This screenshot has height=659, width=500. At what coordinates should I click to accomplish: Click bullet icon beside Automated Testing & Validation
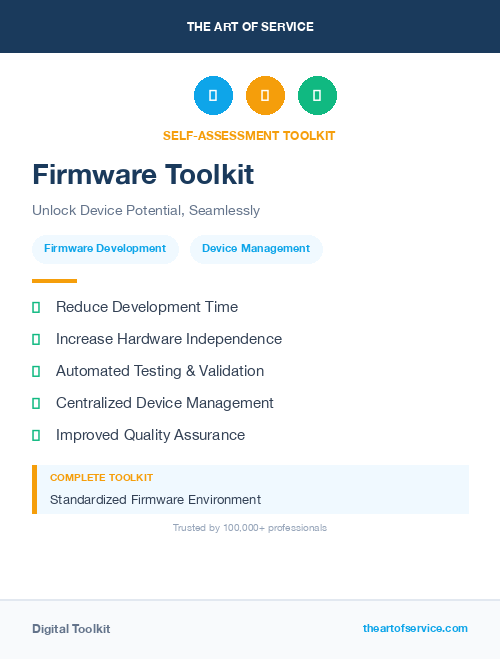(x=36, y=371)
